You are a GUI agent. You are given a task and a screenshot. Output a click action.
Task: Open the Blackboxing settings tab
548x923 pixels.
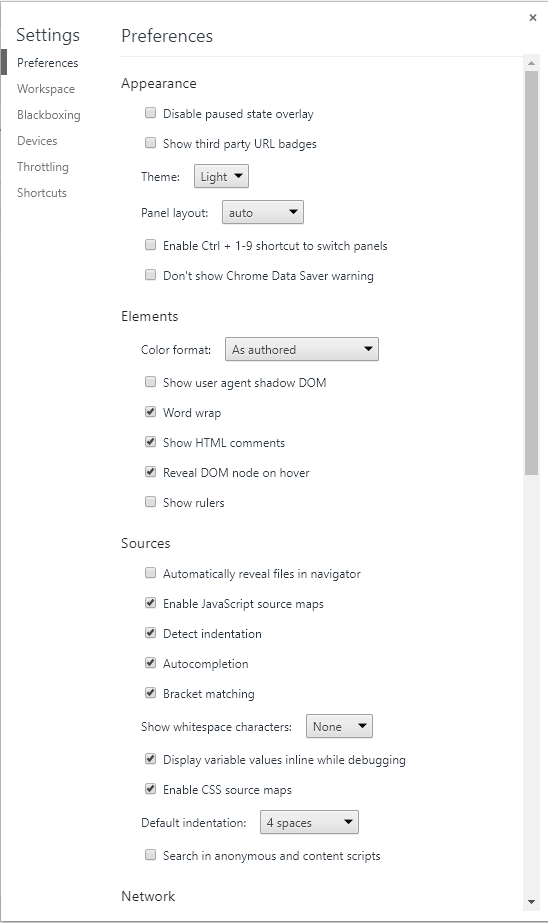point(49,115)
